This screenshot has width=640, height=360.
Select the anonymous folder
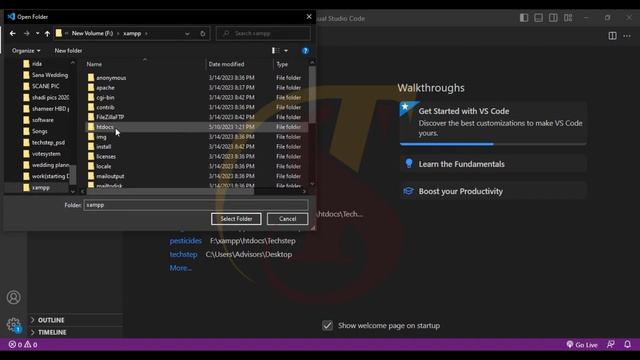(111, 78)
